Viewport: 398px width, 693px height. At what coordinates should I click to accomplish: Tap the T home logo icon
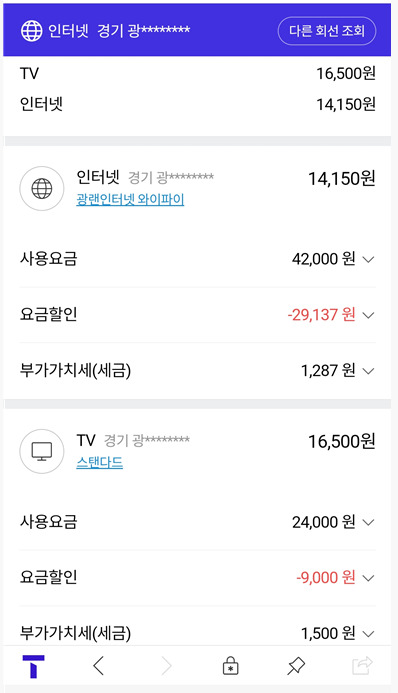(34, 666)
